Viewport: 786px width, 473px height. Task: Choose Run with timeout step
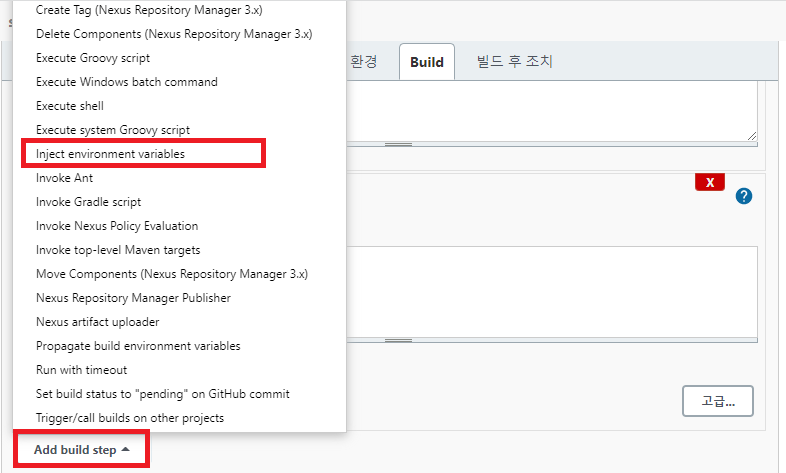(x=81, y=370)
